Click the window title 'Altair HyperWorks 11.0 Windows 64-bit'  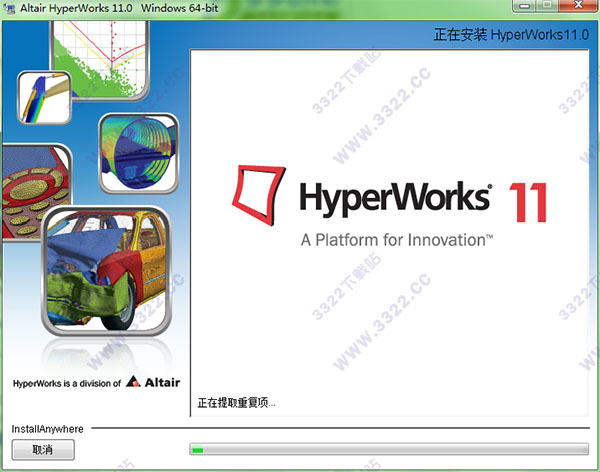pyautogui.click(x=119, y=8)
